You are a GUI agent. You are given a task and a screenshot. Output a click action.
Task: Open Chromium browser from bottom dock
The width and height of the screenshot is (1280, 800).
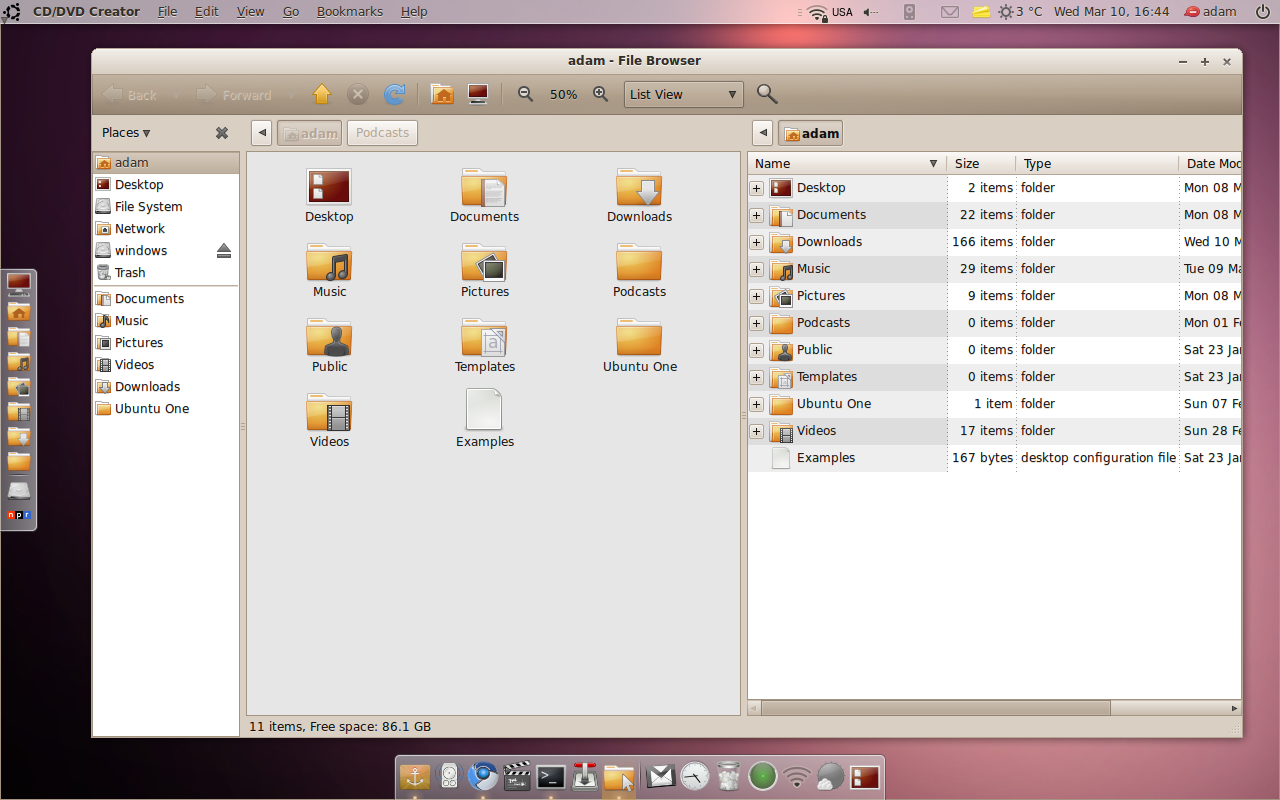483,776
